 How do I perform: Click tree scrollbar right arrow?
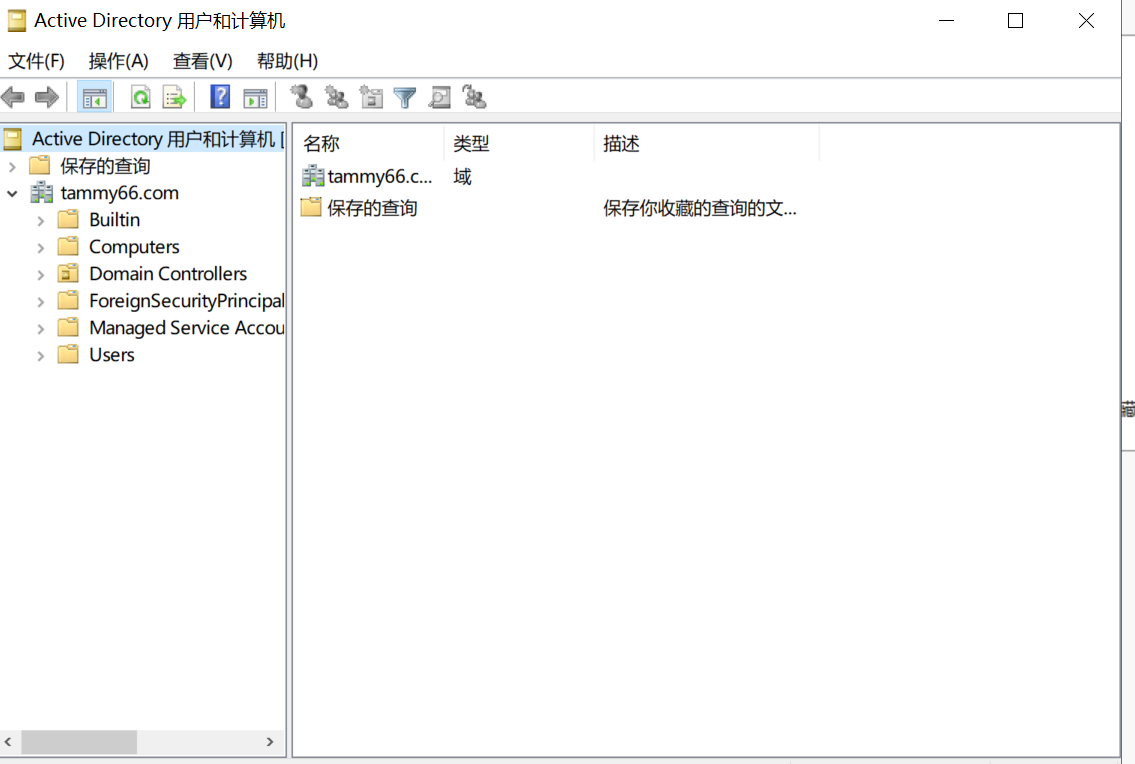click(270, 742)
